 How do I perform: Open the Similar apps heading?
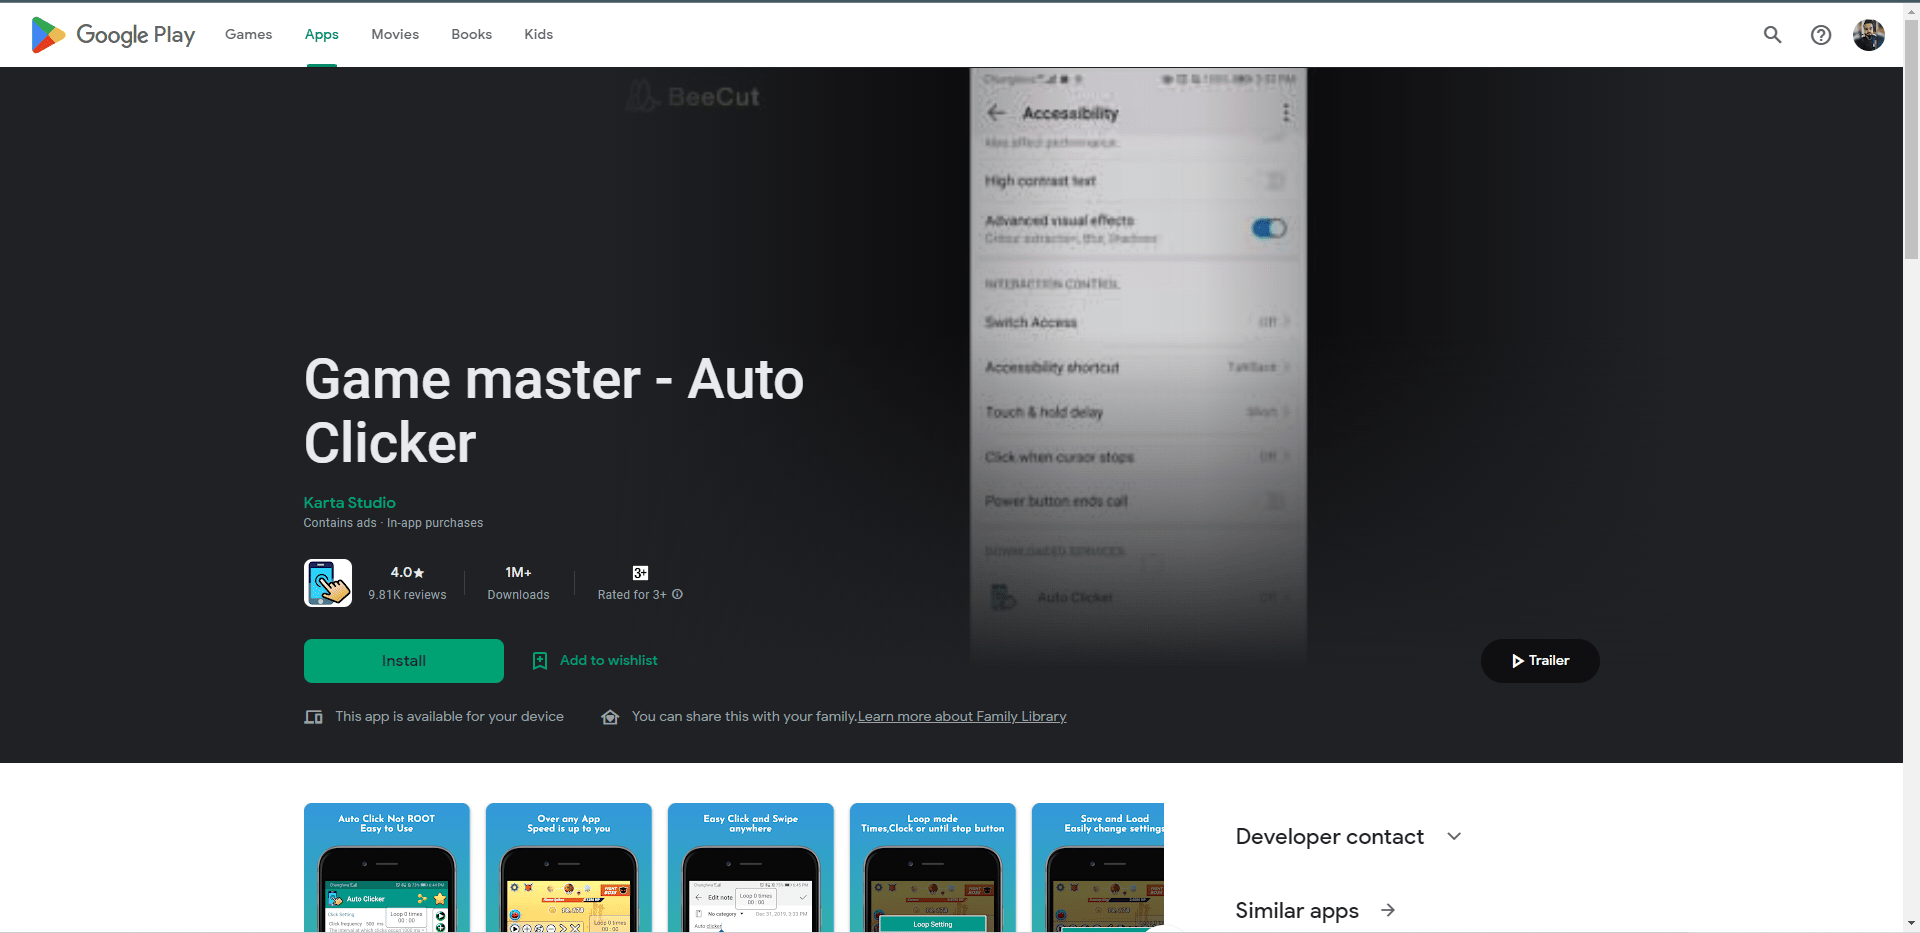click(1297, 910)
